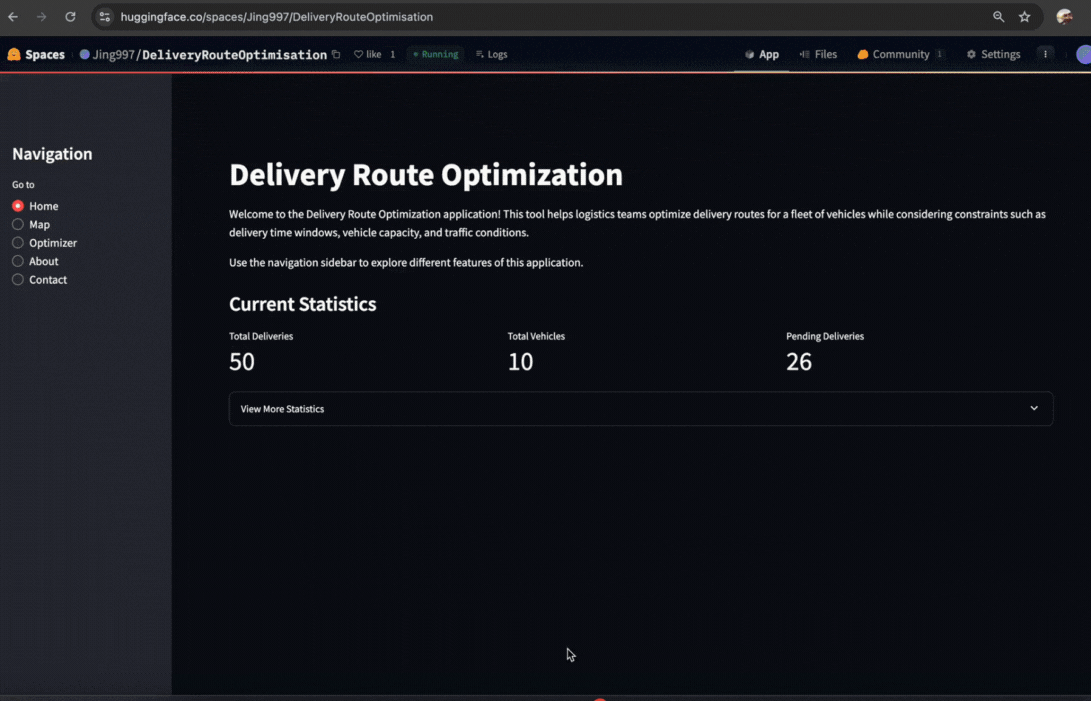The height and width of the screenshot is (701, 1091).
Task: Click the Running status badge
Action: click(x=436, y=54)
